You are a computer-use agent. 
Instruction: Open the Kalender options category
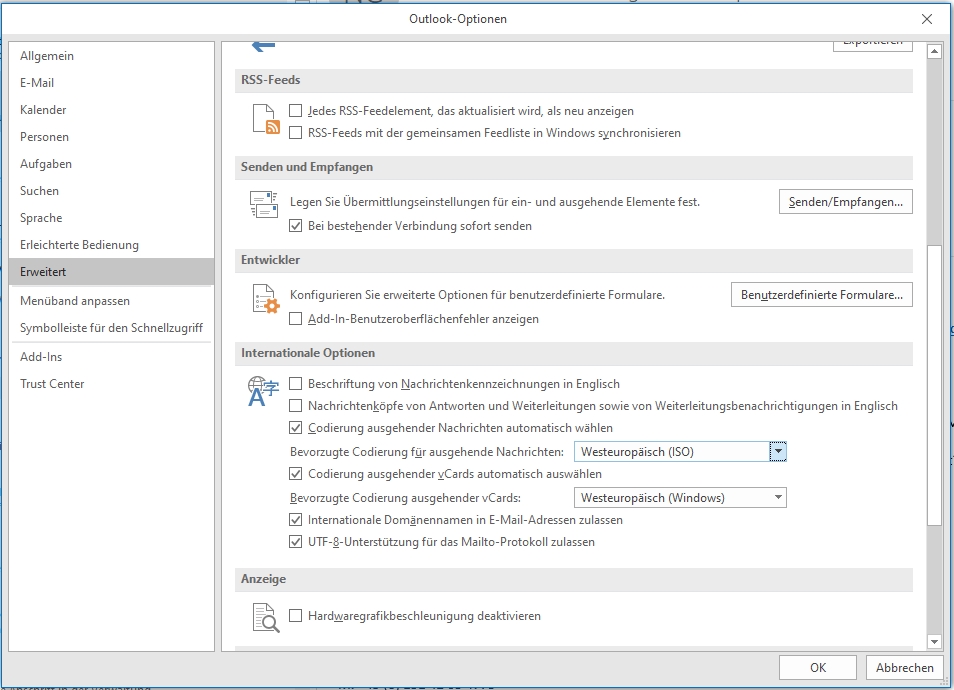pyautogui.click(x=111, y=110)
